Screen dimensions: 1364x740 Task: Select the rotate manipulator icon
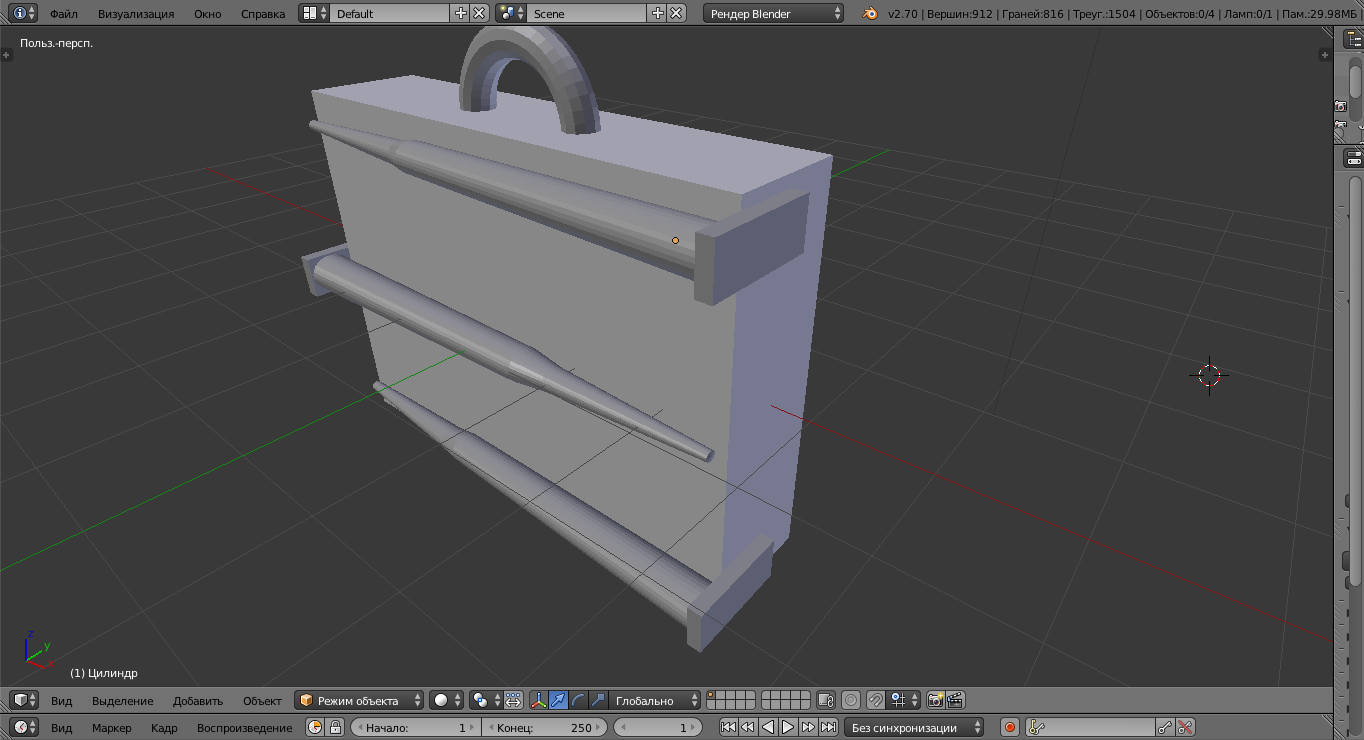click(578, 701)
